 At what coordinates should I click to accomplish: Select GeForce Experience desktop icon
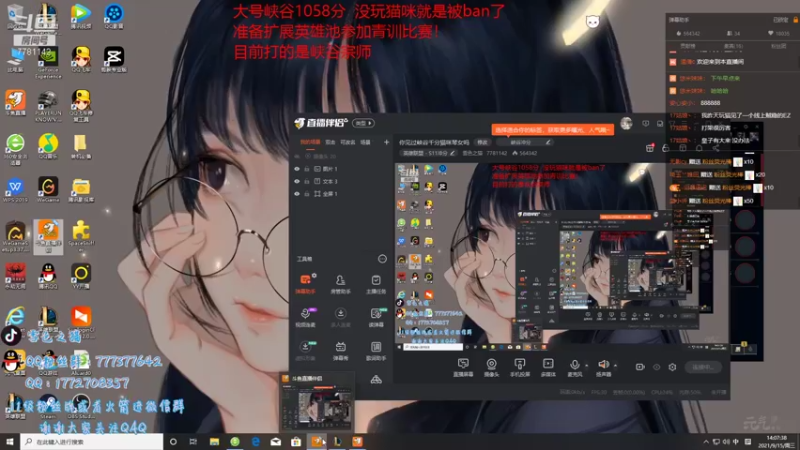coord(48,62)
